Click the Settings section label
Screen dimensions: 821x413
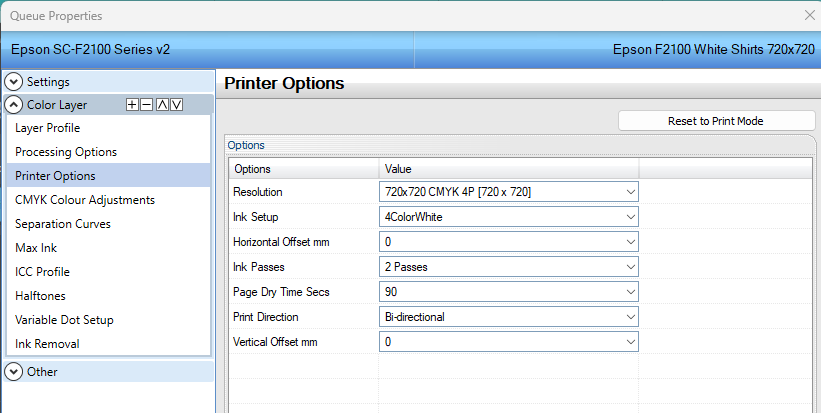pyautogui.click(x=48, y=82)
